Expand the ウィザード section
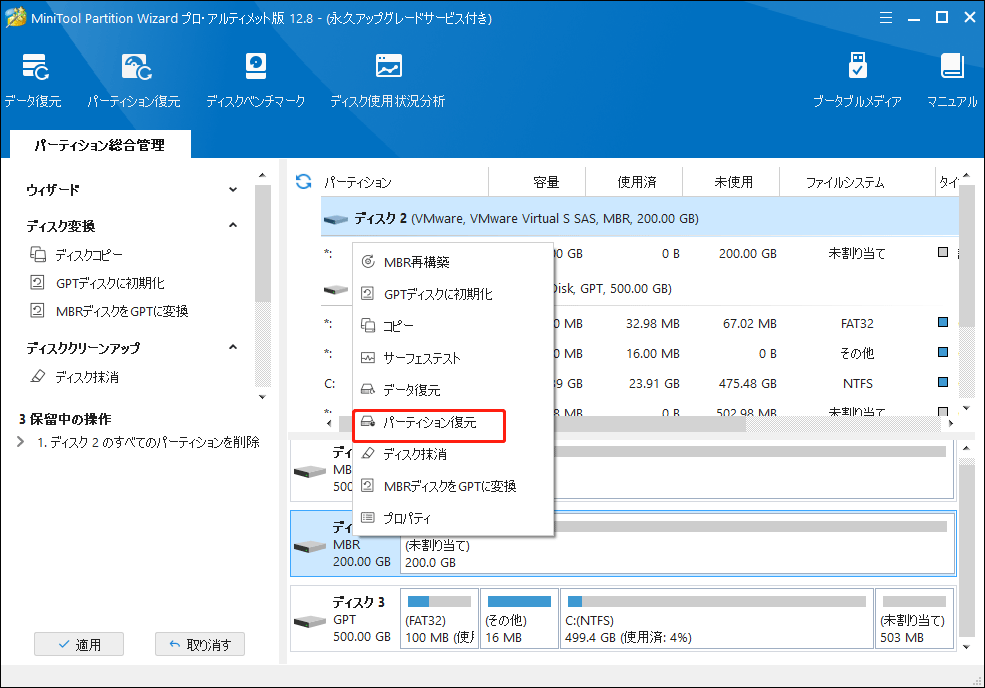985x688 pixels. [x=233, y=189]
